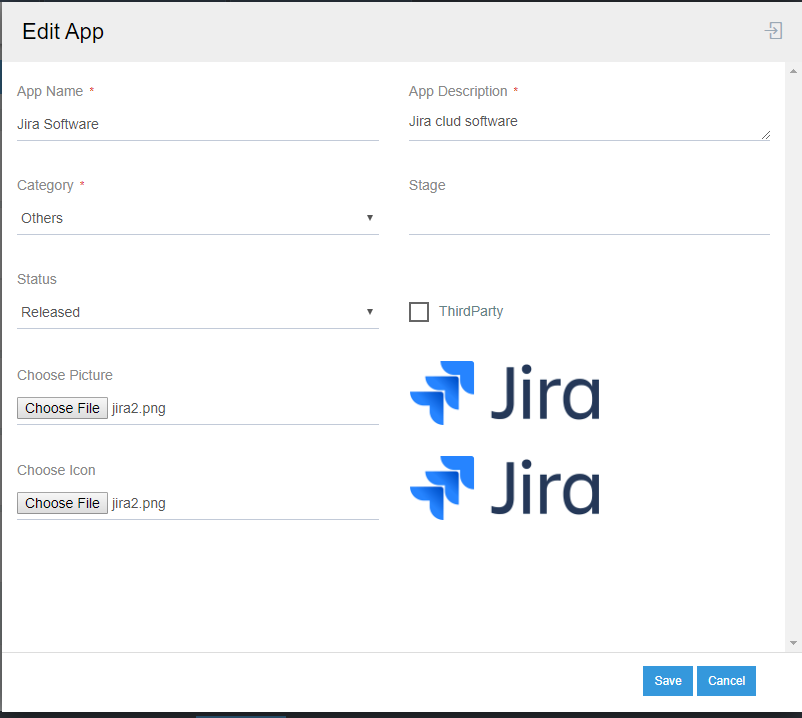
Task: Choose File under Choose Icon
Action: coord(62,503)
